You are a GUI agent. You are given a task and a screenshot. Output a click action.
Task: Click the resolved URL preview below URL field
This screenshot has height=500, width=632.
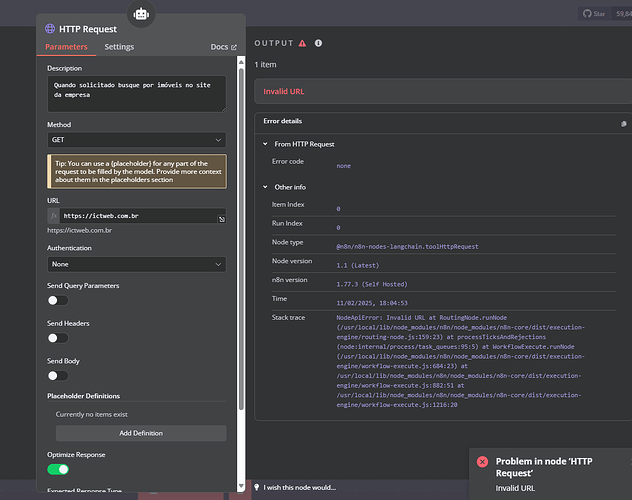click(x=79, y=230)
